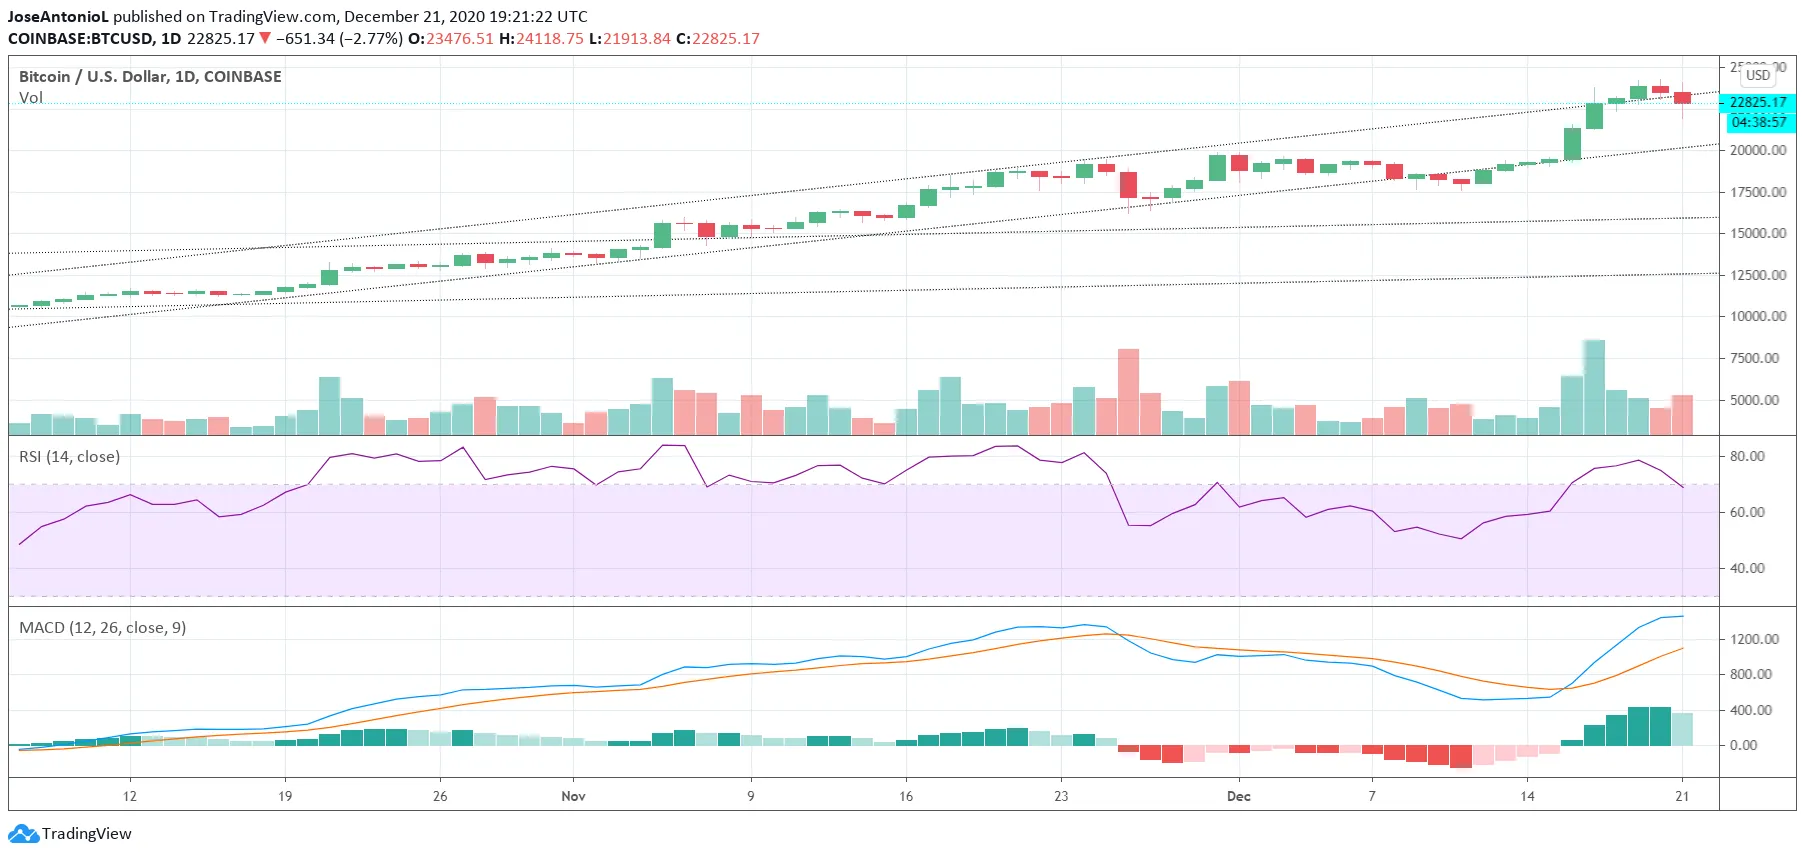Click the Dec label on time axis
Viewport: 1805px width, 857px height.
pyautogui.click(x=1239, y=796)
